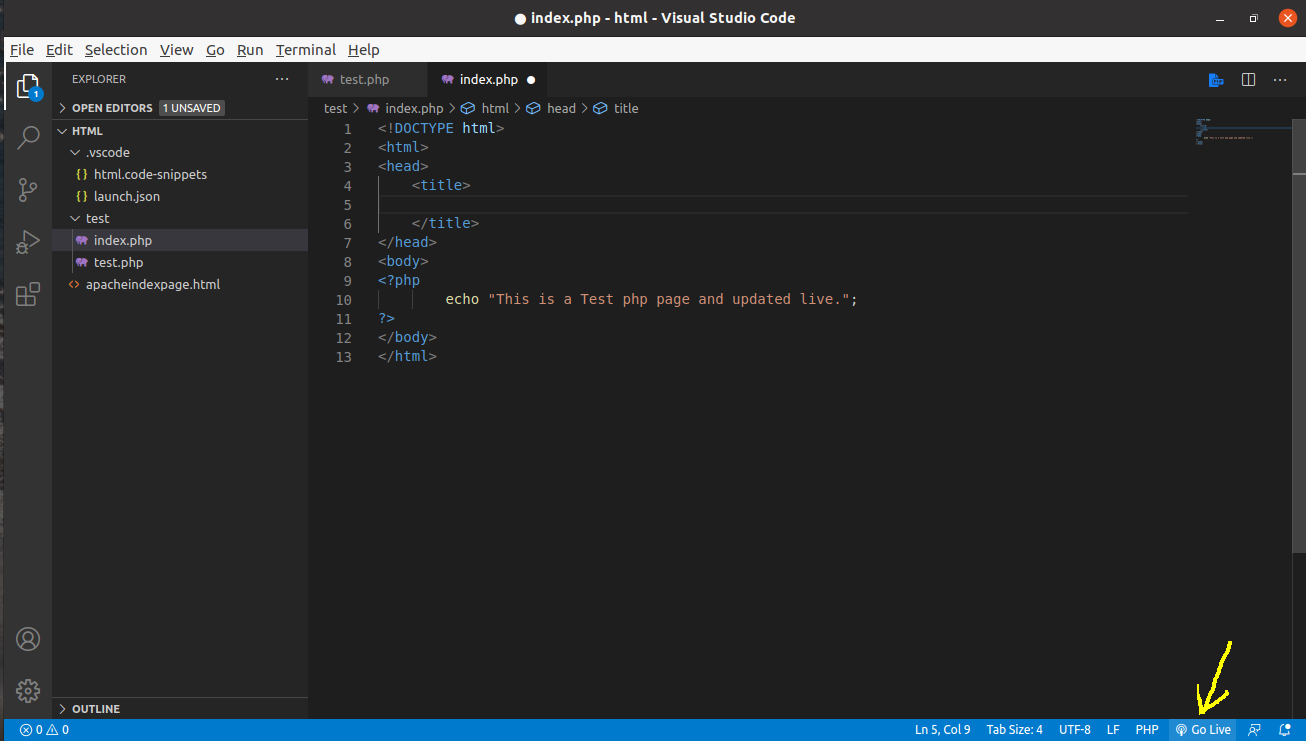Start Live Server with Go Live
Image resolution: width=1306 pixels, height=741 pixels.
[x=1203, y=730]
